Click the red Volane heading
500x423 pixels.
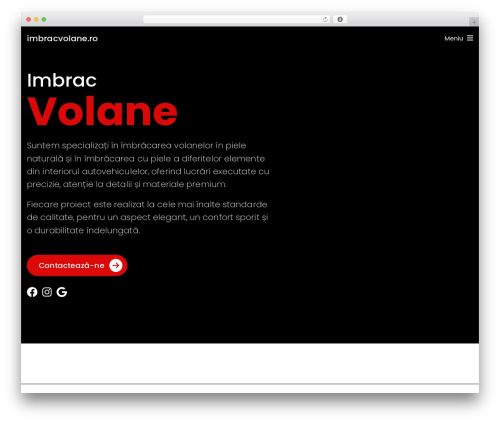click(x=102, y=111)
